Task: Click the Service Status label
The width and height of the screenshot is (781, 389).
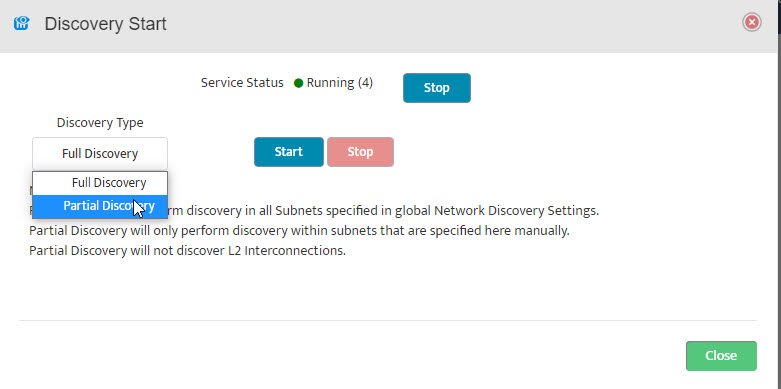Action: click(x=242, y=83)
